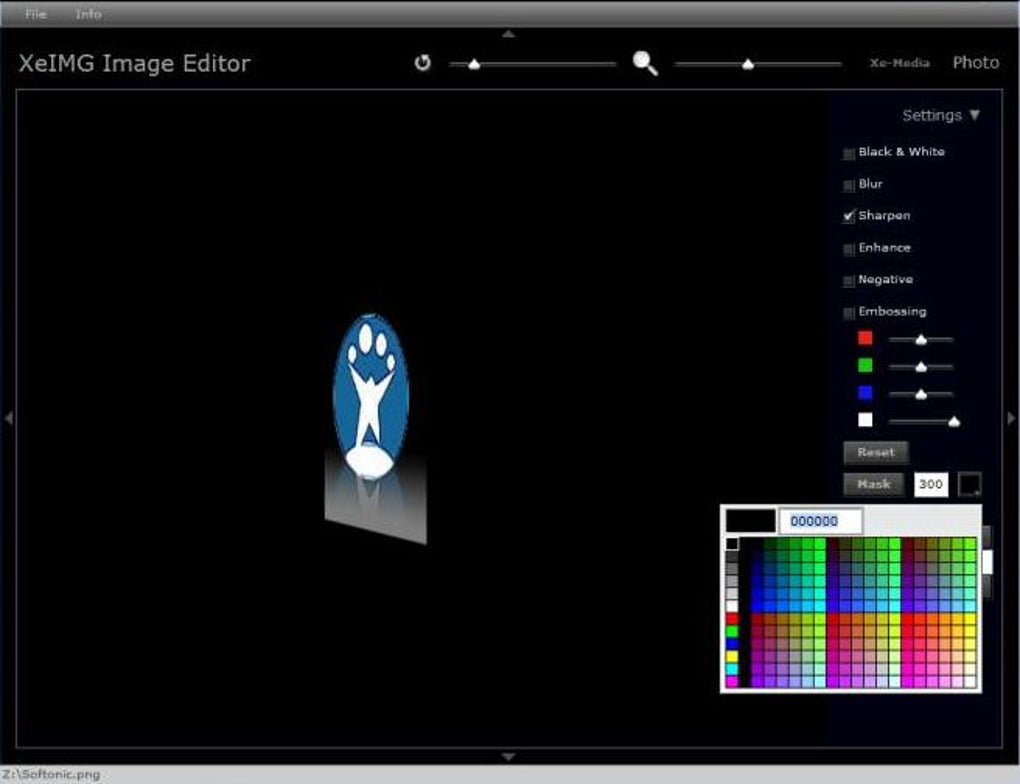Click the Z:\Softonic.png status bar path

pyautogui.click(x=51, y=774)
